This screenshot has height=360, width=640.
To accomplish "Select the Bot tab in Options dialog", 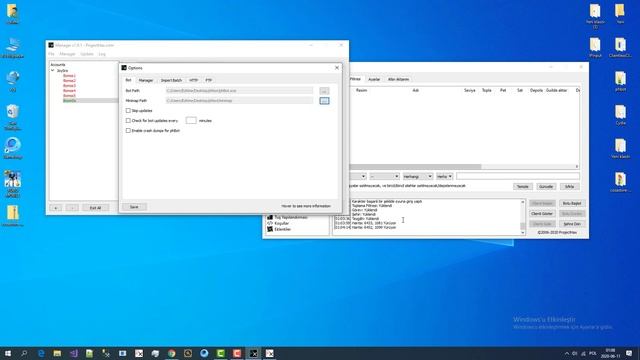I will 128,80.
